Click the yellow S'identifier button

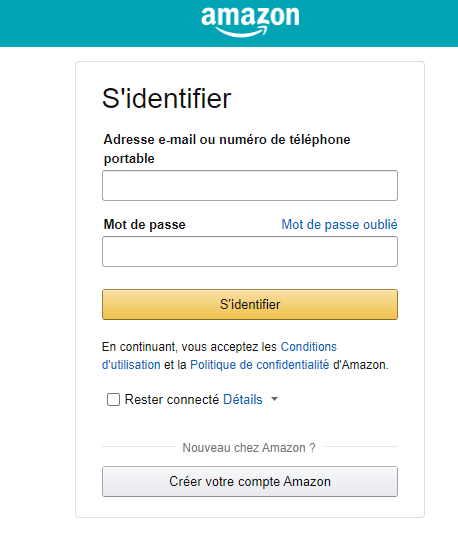[250, 305]
